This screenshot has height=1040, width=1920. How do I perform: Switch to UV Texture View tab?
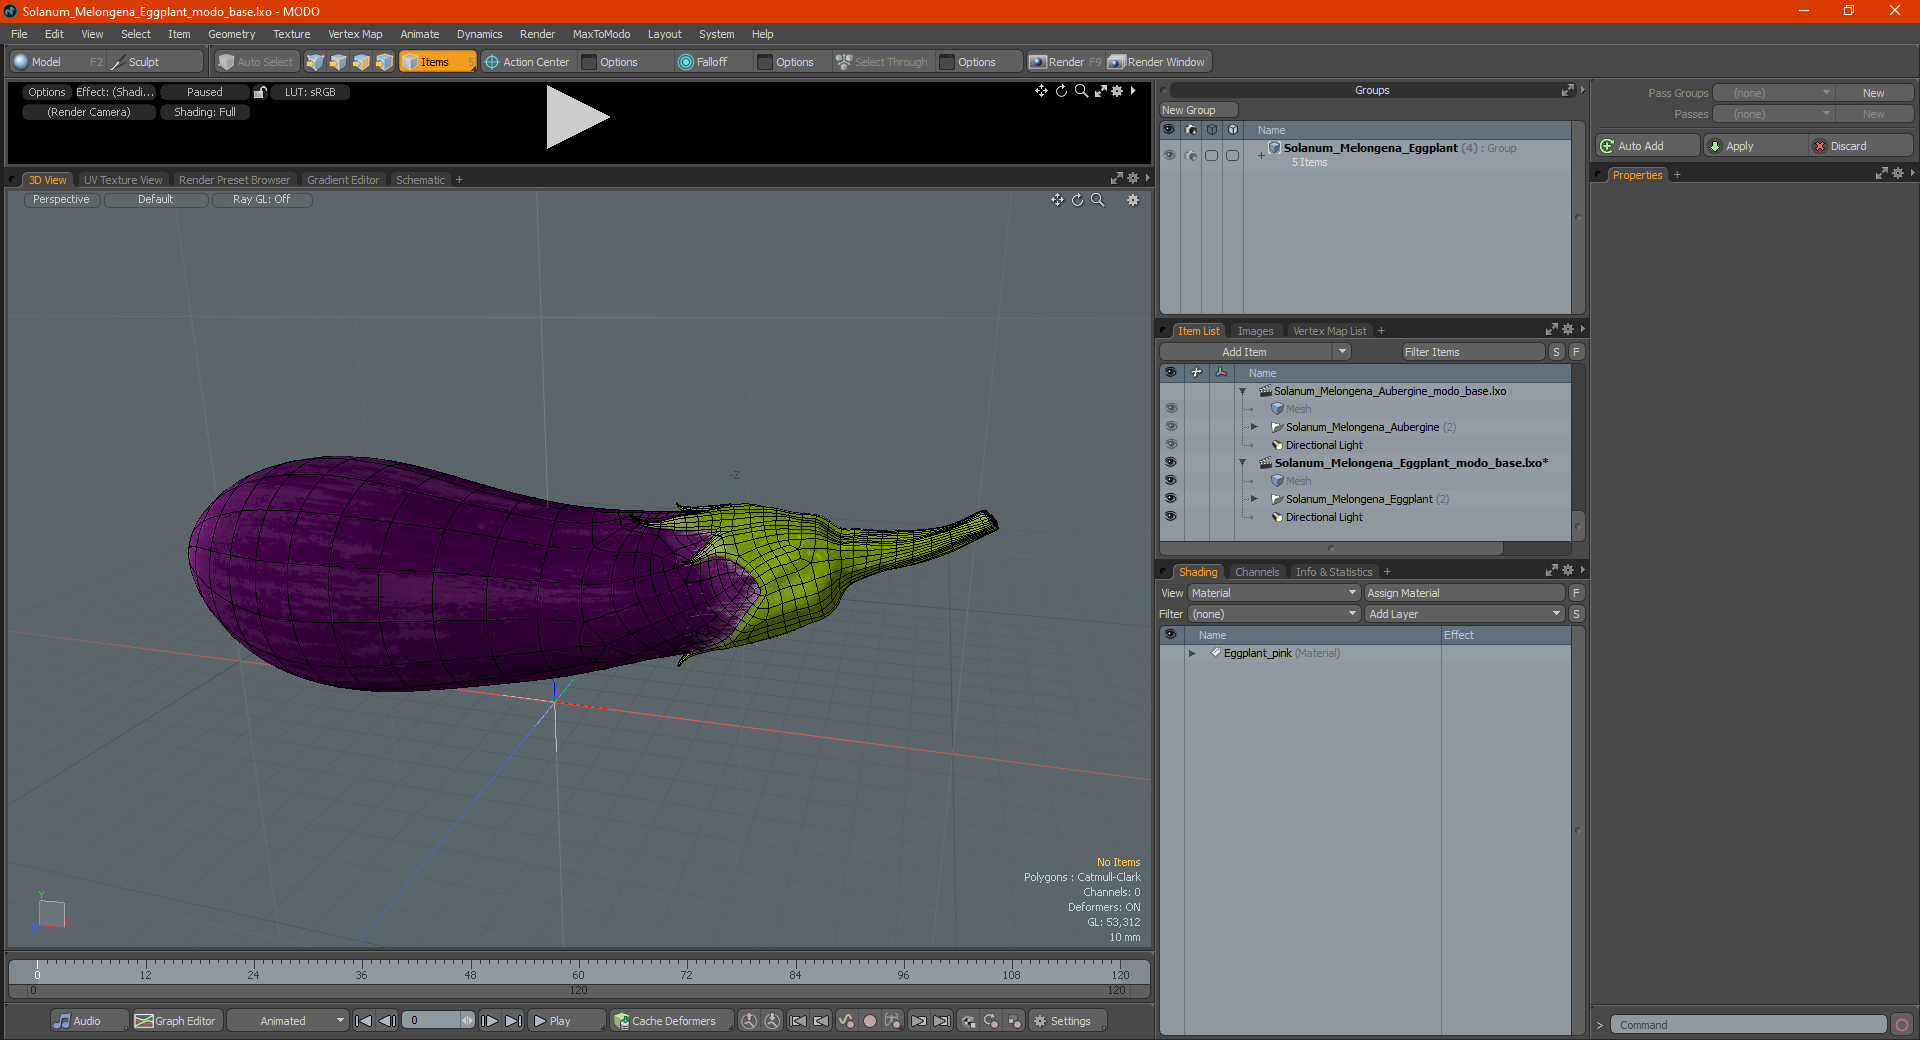(123, 180)
